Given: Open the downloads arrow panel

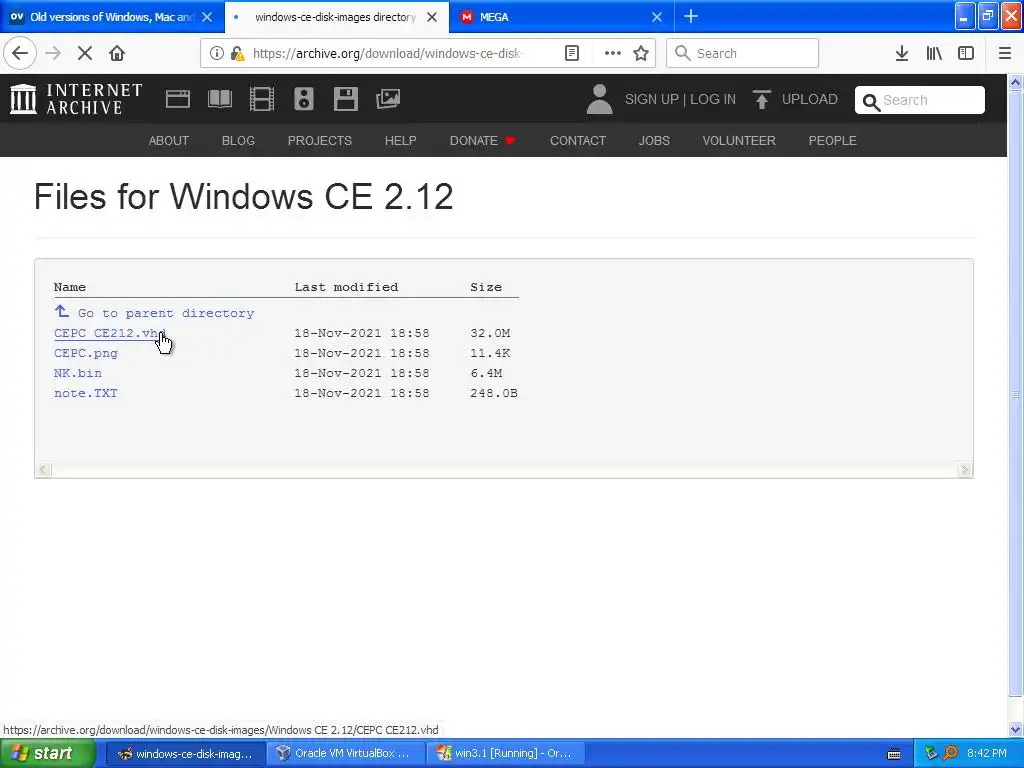Looking at the screenshot, I should pos(902,54).
